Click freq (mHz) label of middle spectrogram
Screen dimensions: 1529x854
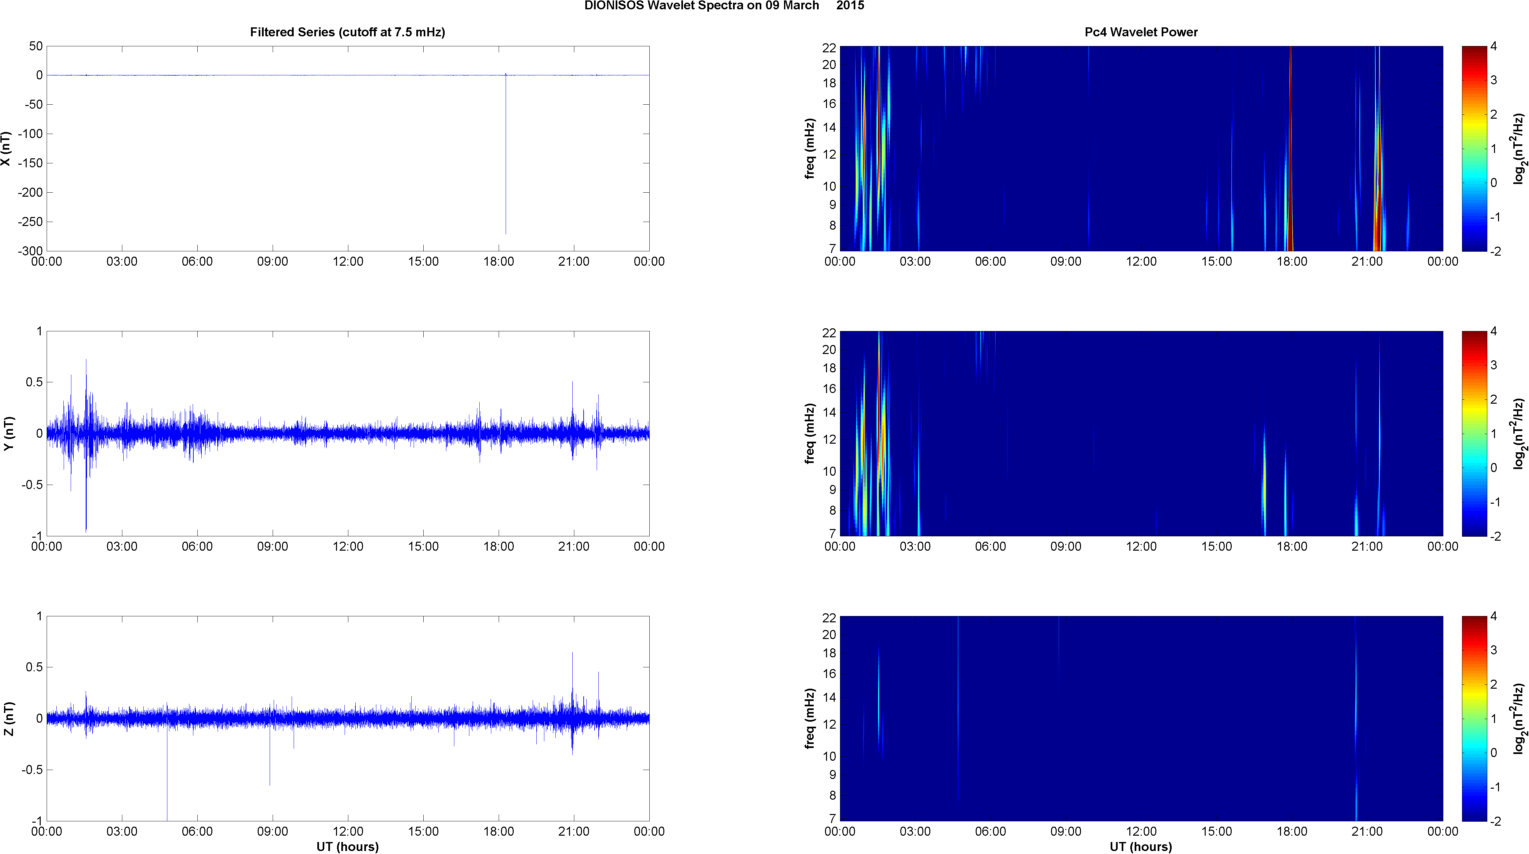coord(810,434)
